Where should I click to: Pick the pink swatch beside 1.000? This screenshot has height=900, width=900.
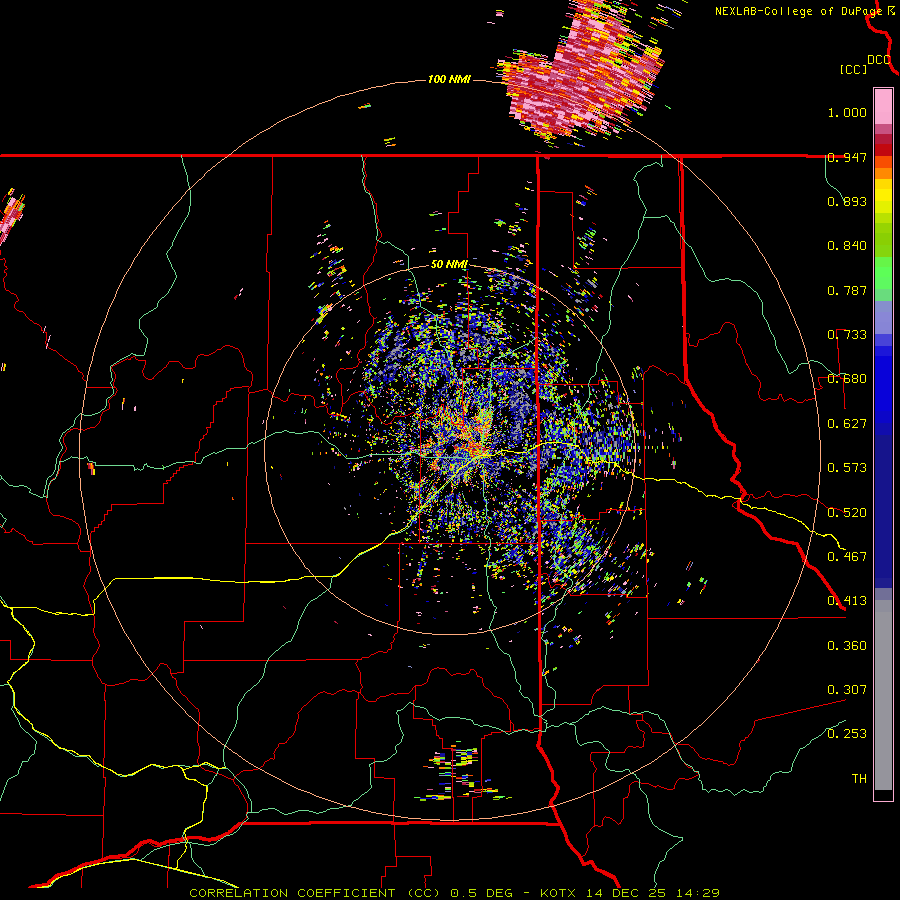pos(883,107)
